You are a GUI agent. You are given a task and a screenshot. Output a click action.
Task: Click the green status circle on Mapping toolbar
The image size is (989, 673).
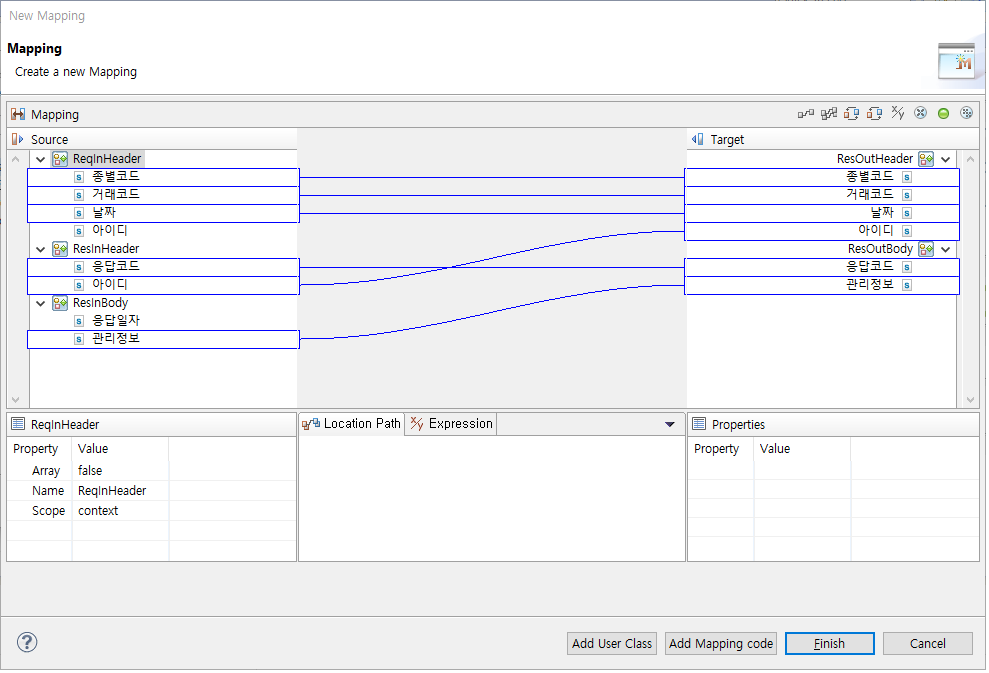click(943, 113)
